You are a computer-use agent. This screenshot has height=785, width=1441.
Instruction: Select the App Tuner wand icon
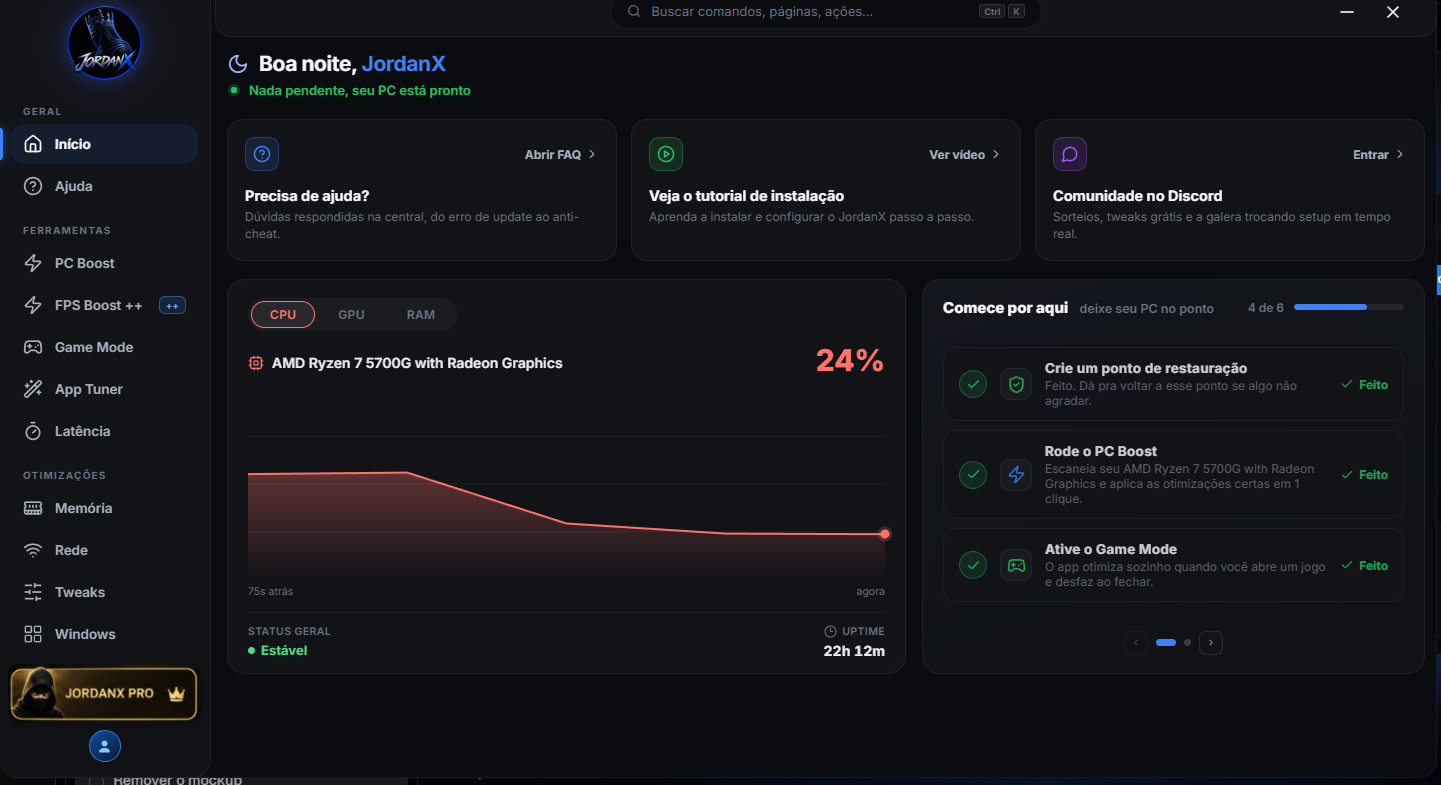pos(33,389)
